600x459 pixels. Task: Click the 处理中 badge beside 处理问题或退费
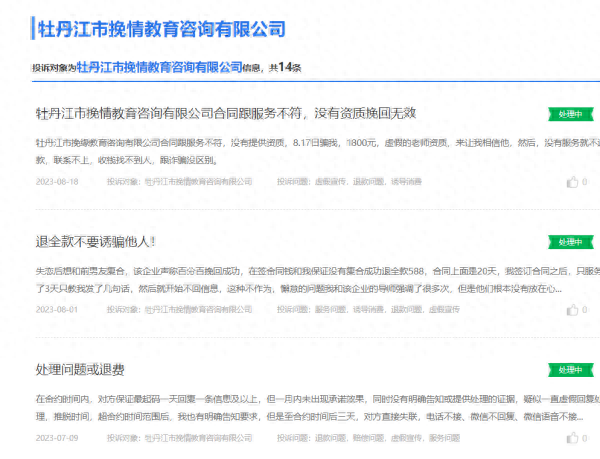pyautogui.click(x=571, y=370)
